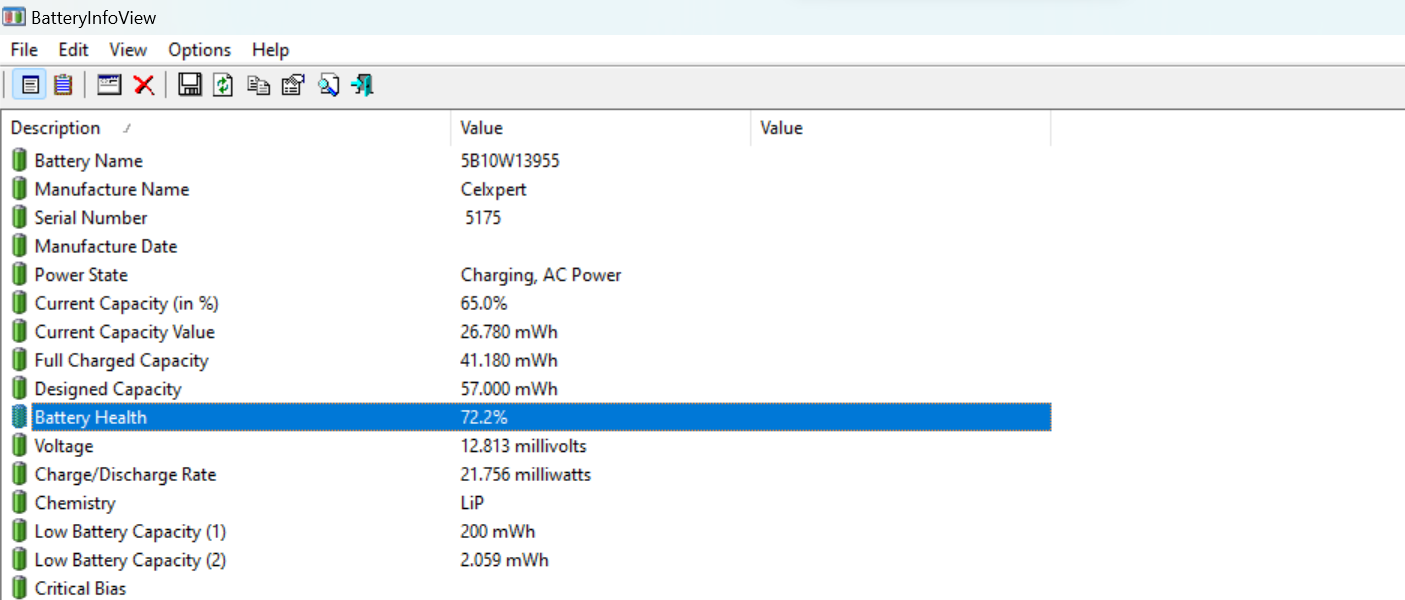Open Find using the magnifier icon
This screenshot has width=1405, height=600.
(x=328, y=85)
